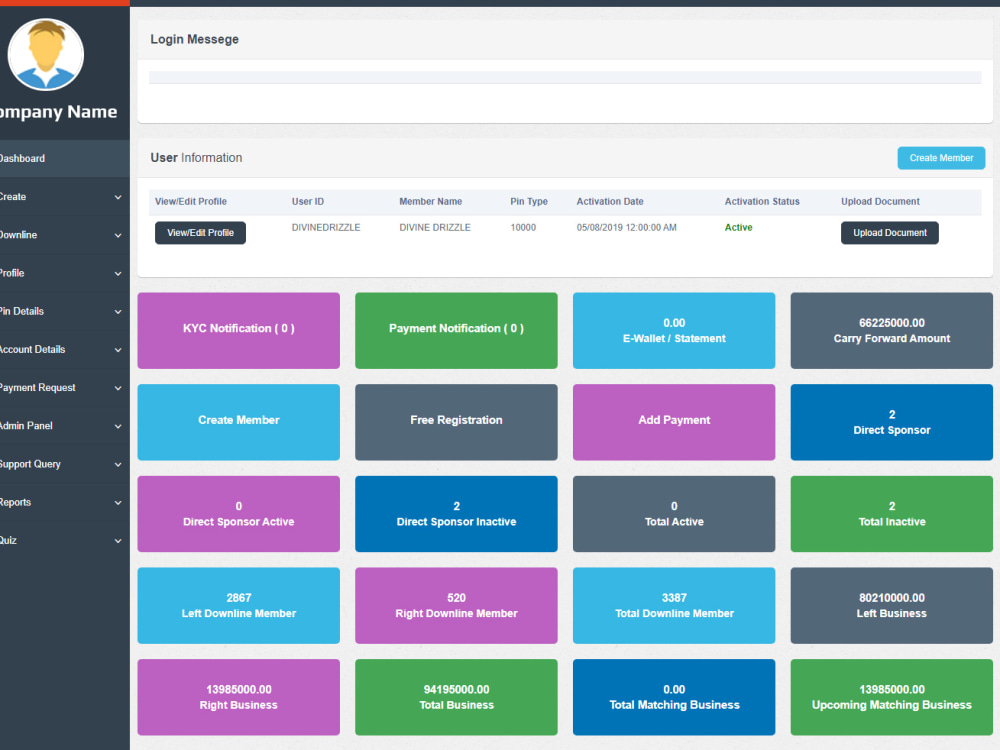Click the View/Edit Profile button
The image size is (1000, 750).
coord(200,233)
